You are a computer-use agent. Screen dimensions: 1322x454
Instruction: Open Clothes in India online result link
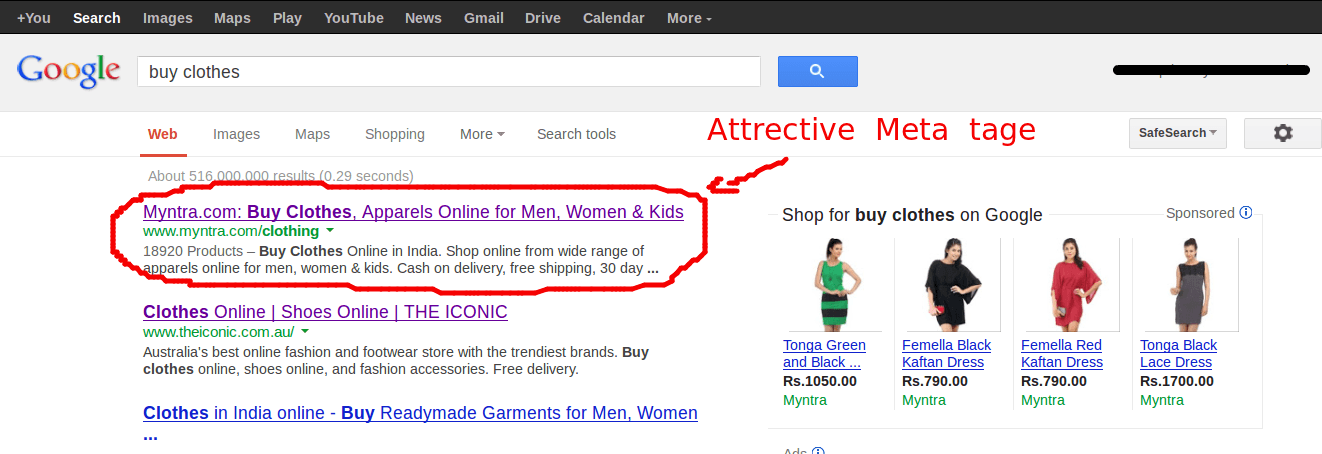tap(420, 422)
